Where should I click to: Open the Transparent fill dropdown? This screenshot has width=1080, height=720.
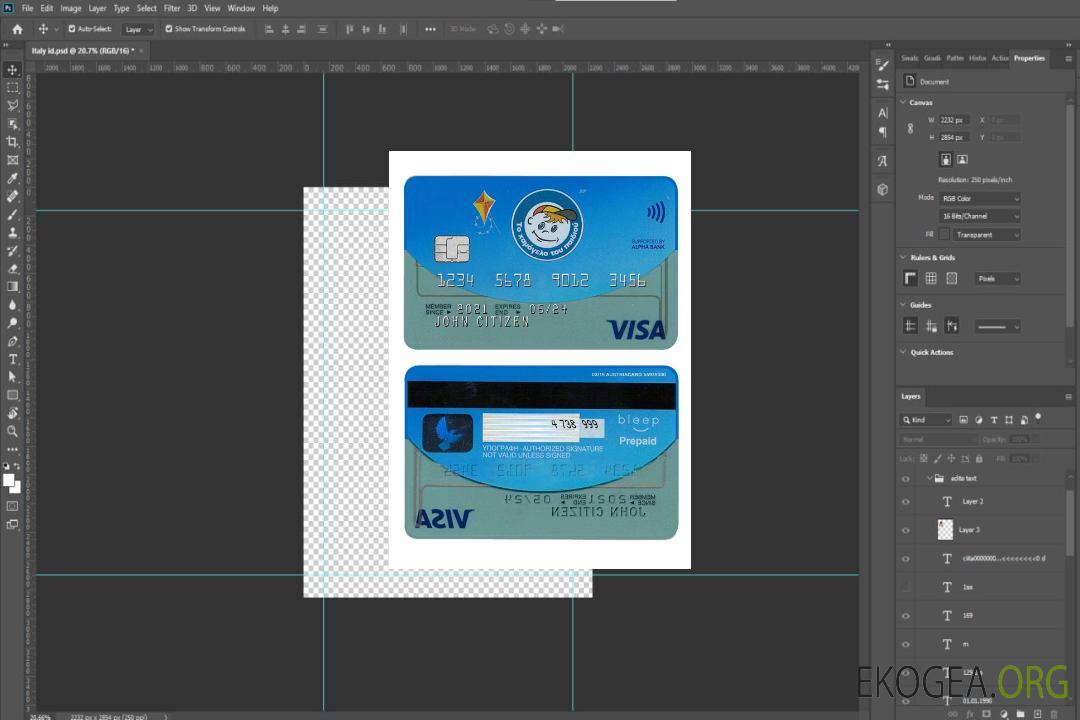tap(986, 235)
